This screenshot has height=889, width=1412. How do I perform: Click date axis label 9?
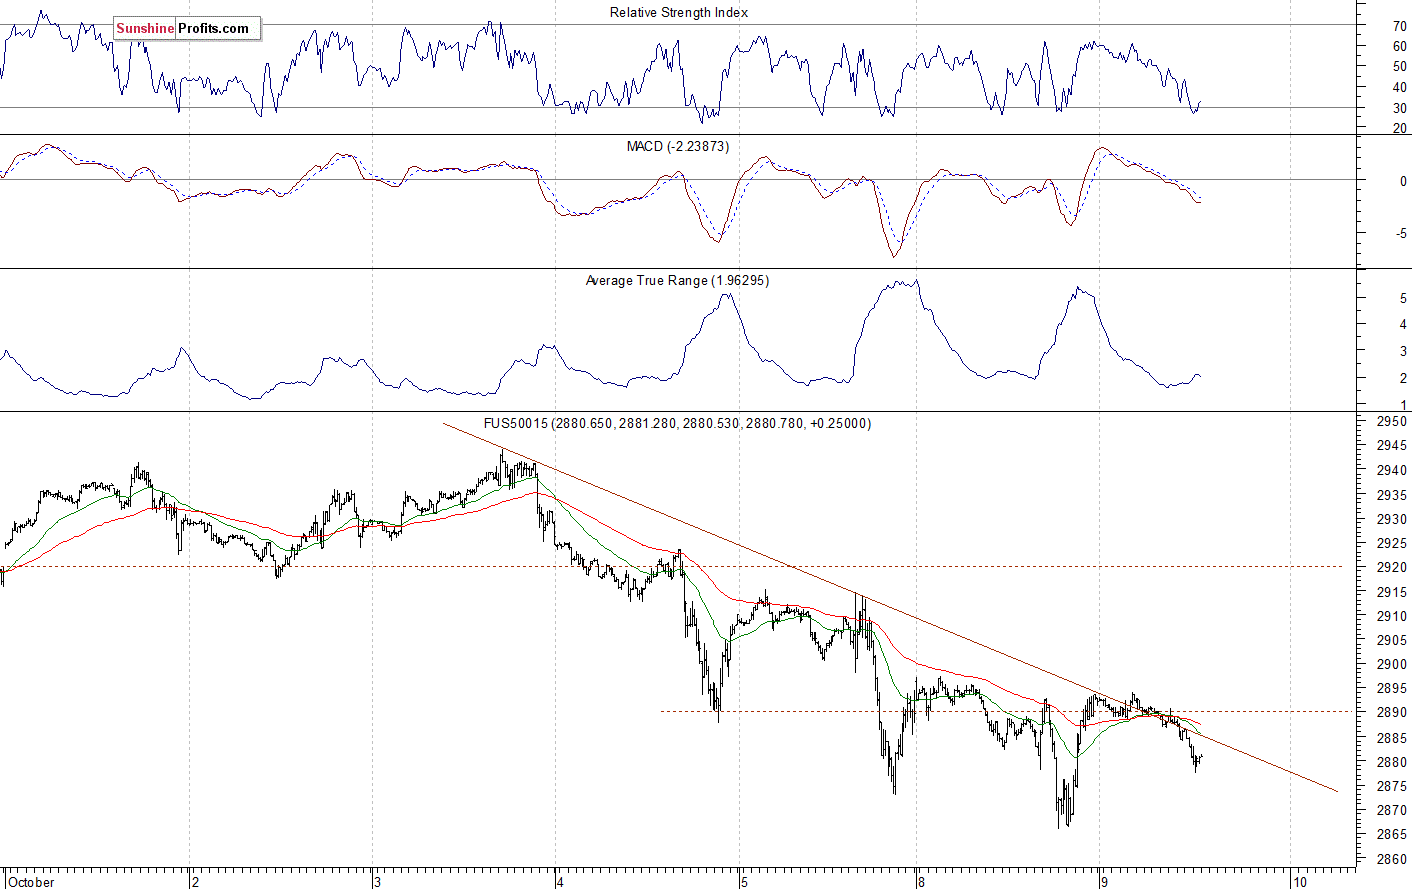(1104, 882)
